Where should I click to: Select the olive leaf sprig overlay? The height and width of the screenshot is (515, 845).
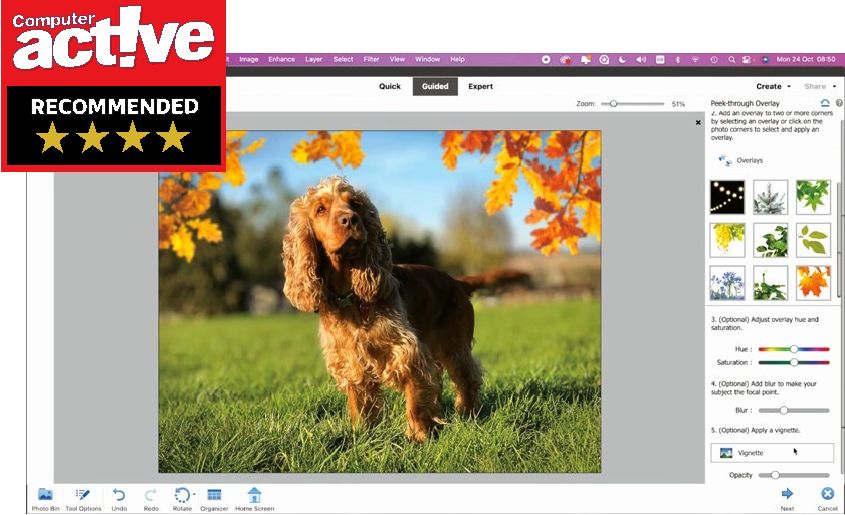pos(813,240)
